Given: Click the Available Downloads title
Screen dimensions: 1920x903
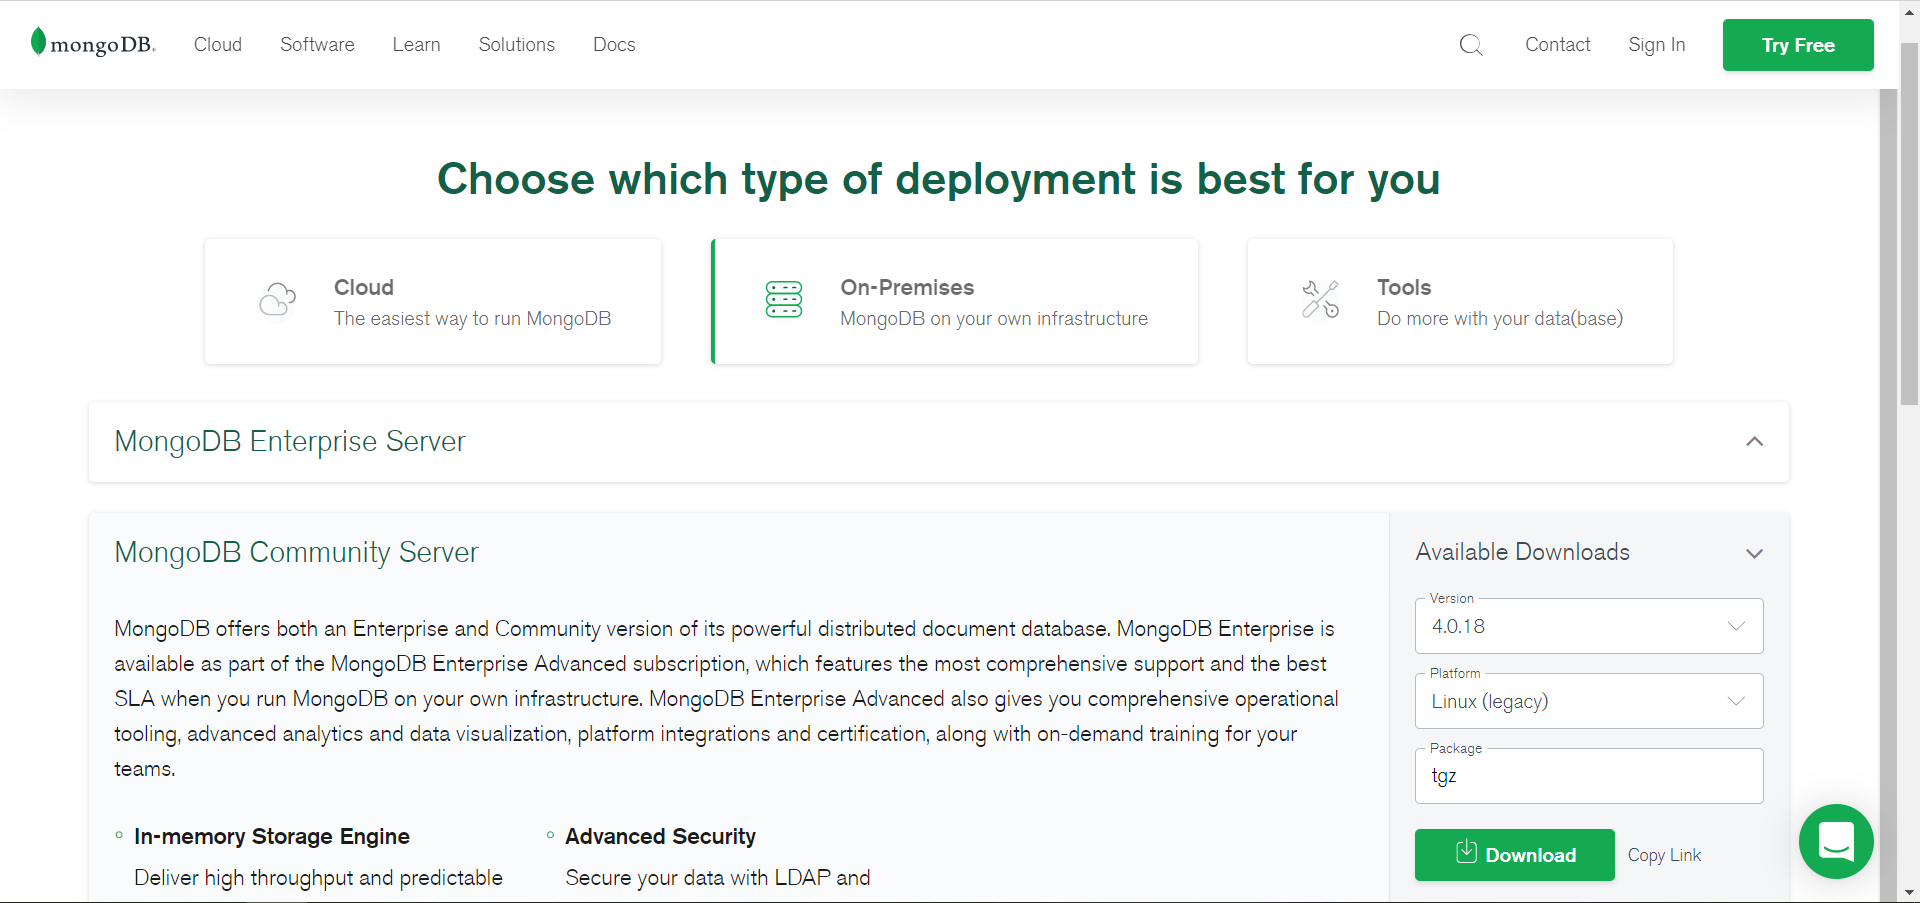Looking at the screenshot, I should (1522, 552).
